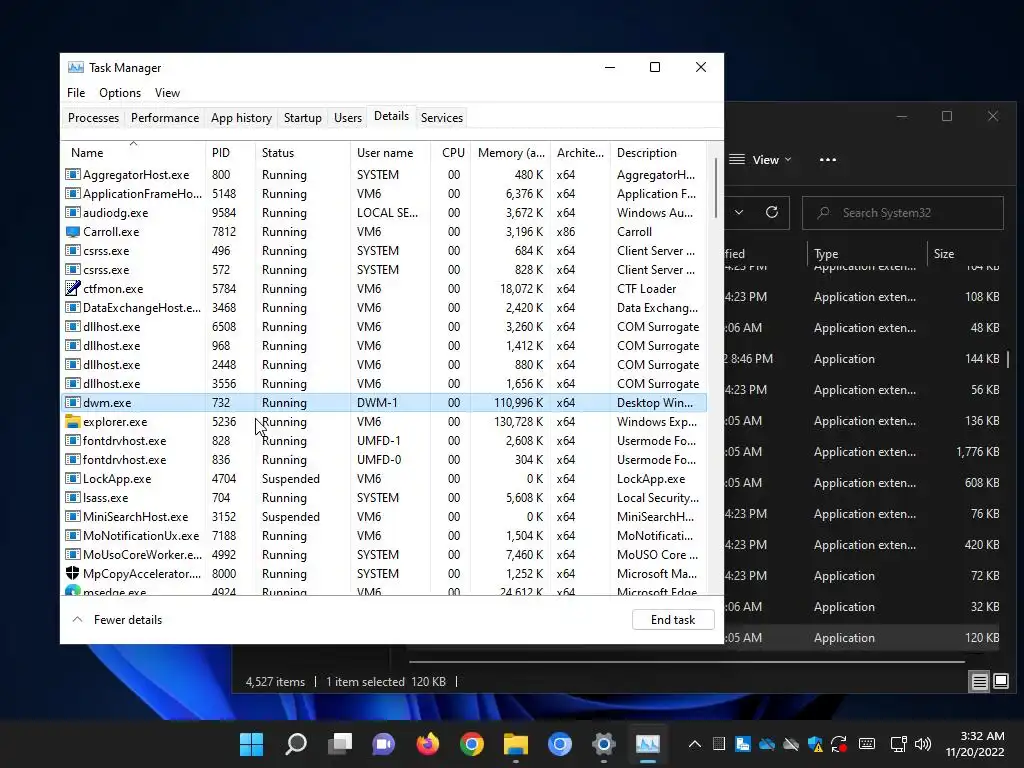The image size is (1024, 768).
Task: Open the Chat app on the taskbar
Action: point(383,744)
